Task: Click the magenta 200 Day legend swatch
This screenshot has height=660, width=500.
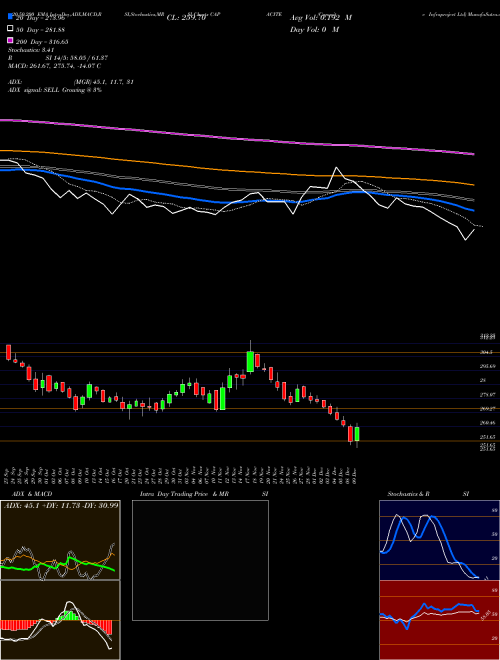Action: click(x=10, y=41)
